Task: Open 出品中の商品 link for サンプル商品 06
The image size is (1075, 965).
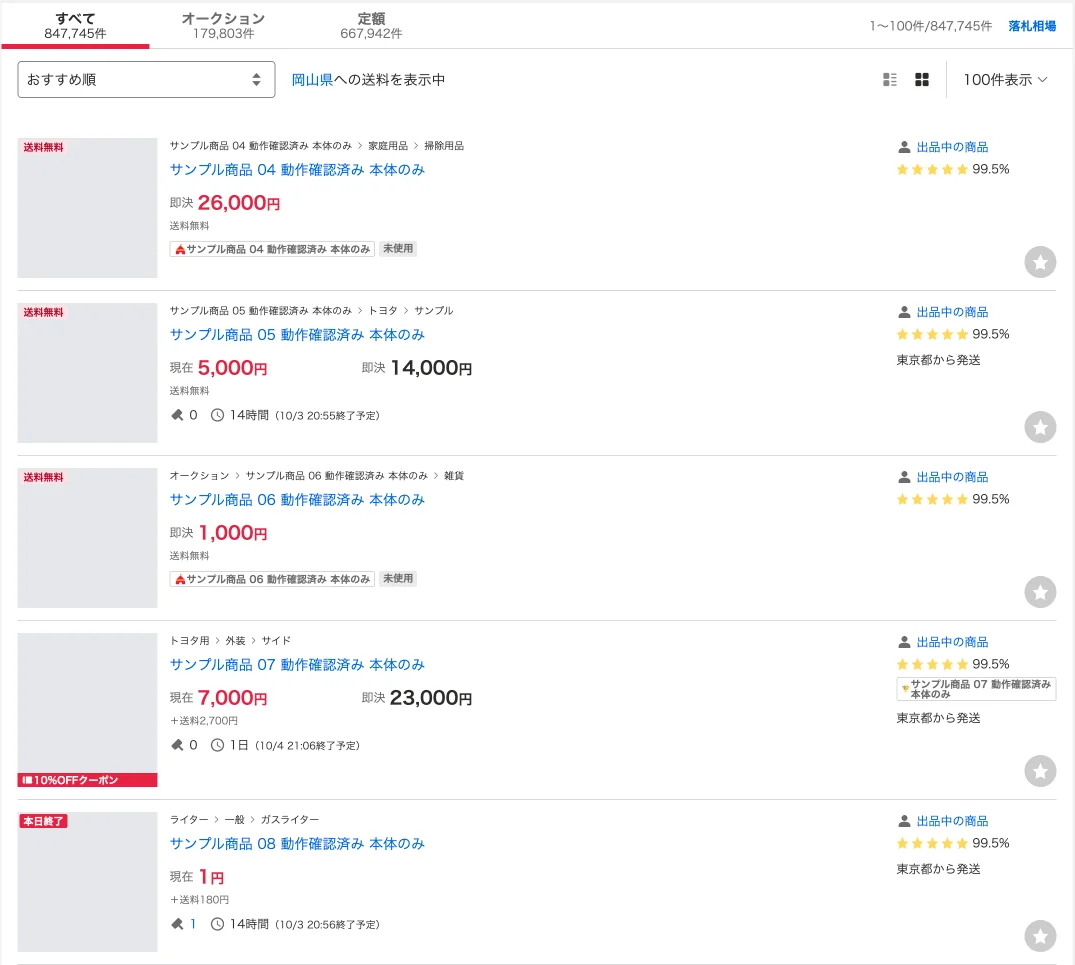Action: point(952,477)
